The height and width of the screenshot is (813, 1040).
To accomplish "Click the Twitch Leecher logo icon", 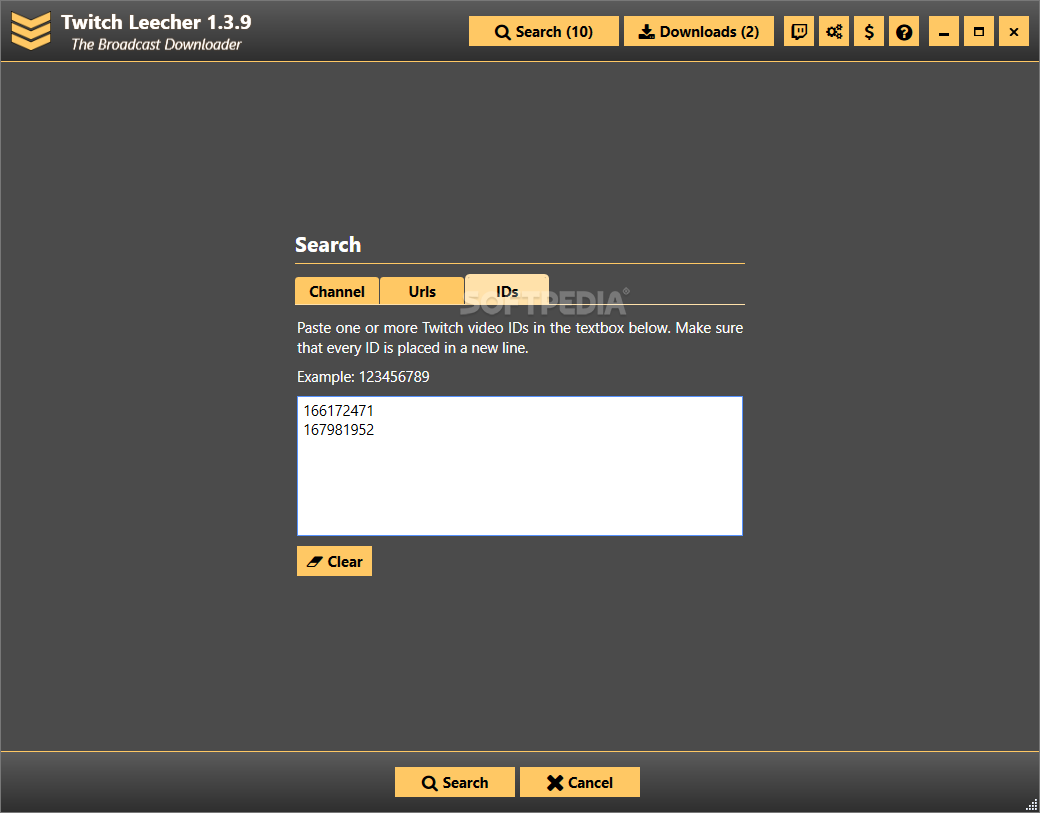I will tap(31, 31).
